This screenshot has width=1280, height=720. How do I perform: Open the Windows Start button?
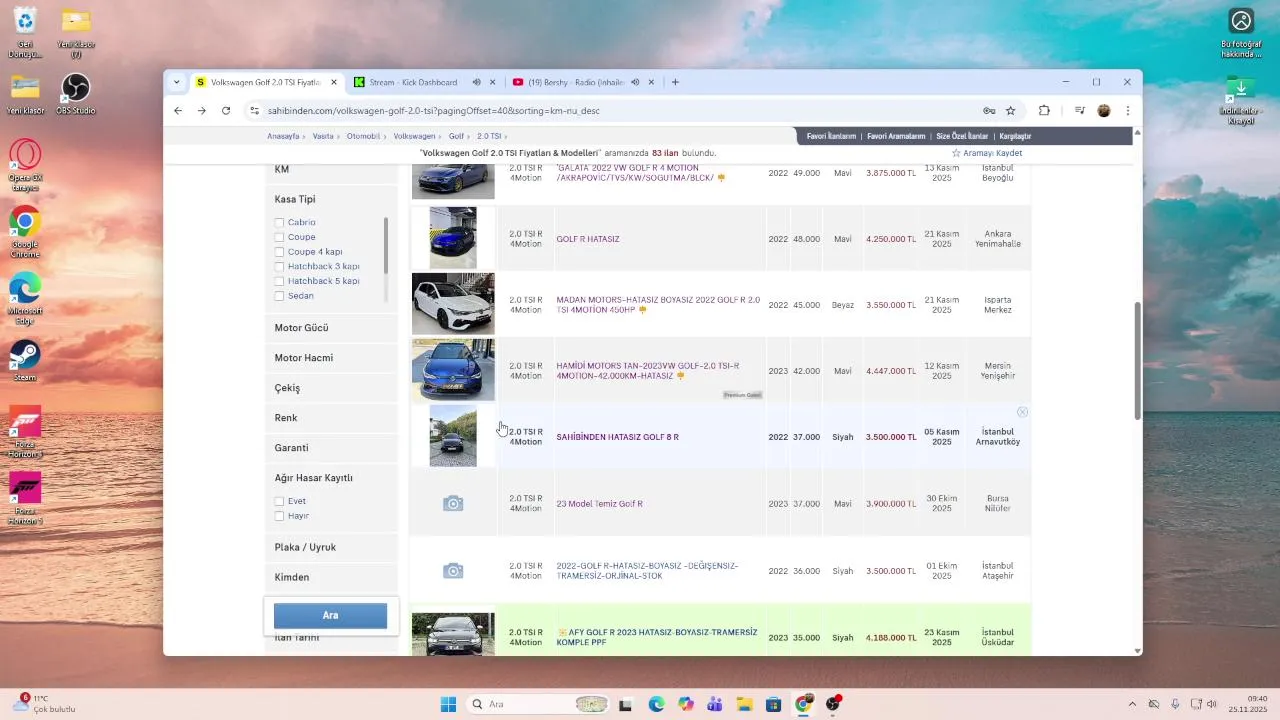click(448, 704)
